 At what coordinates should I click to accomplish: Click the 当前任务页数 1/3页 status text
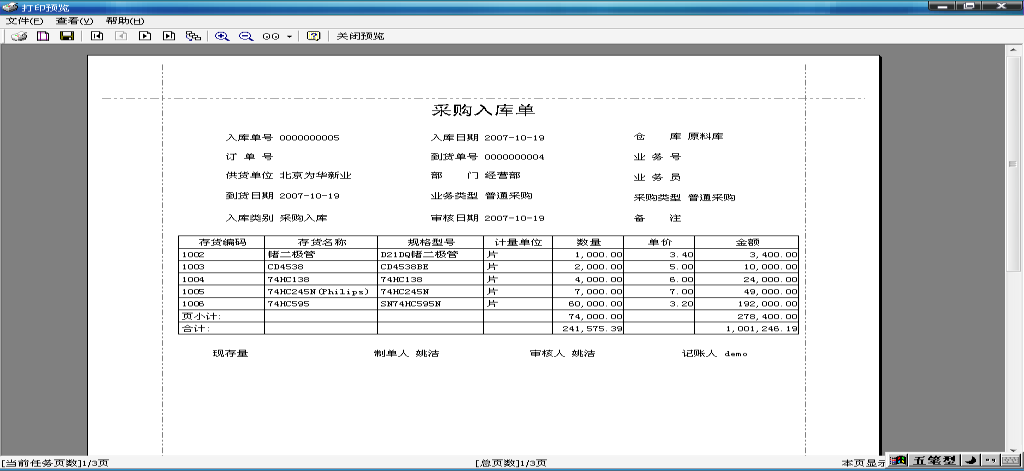pyautogui.click(x=55, y=463)
